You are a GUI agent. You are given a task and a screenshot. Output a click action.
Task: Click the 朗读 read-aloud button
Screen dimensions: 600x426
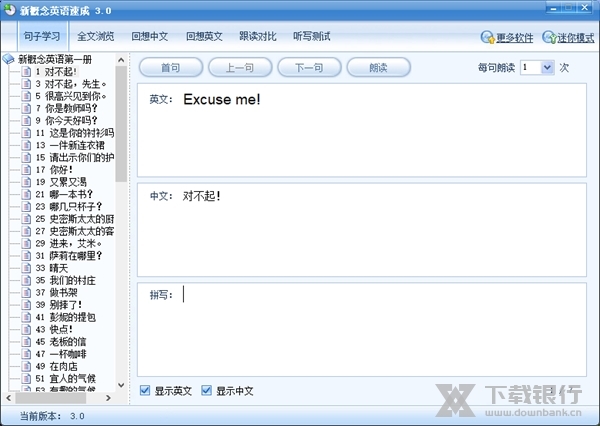tap(378, 68)
